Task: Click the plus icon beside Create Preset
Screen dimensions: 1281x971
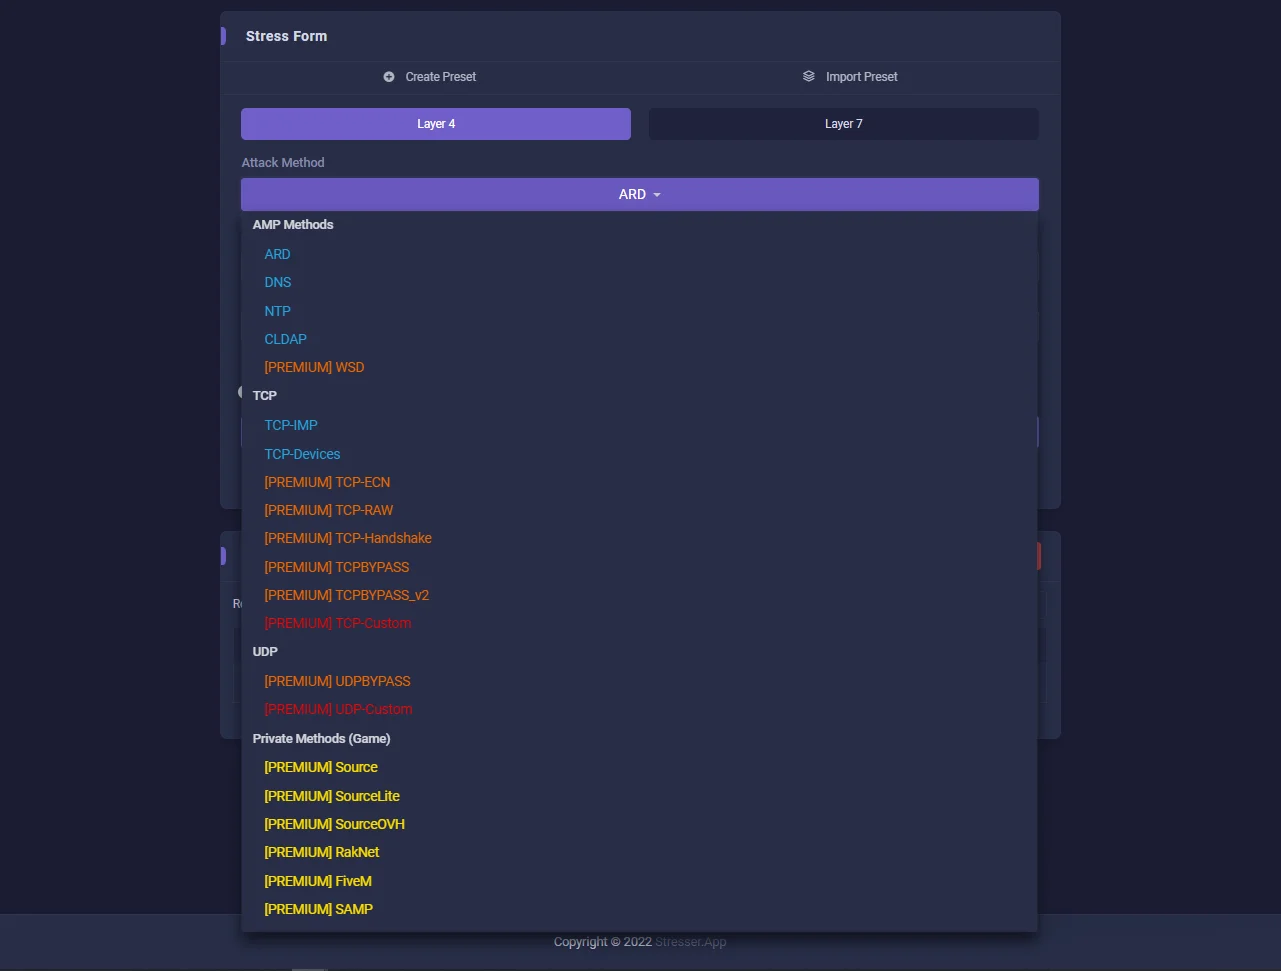Action: click(x=389, y=77)
